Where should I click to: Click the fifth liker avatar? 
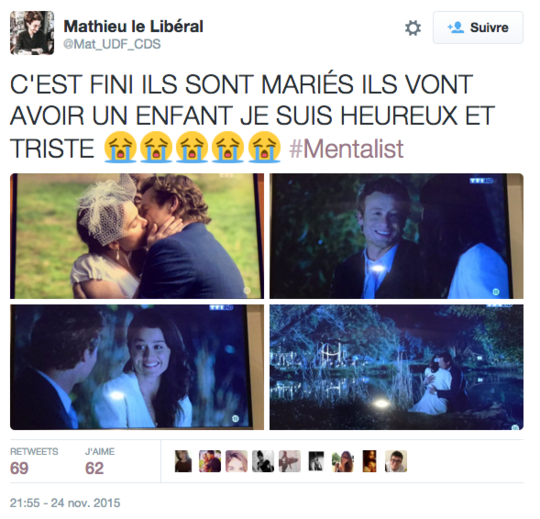click(x=290, y=461)
